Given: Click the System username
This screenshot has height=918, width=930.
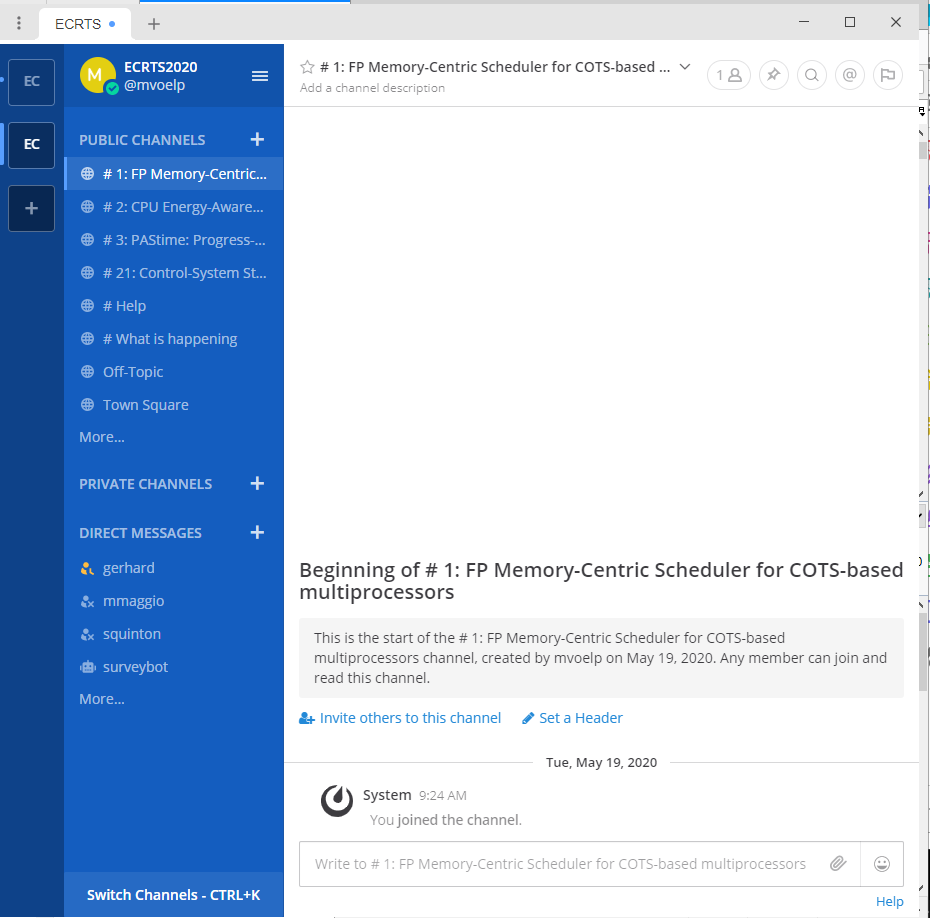Looking at the screenshot, I should 387,795.
